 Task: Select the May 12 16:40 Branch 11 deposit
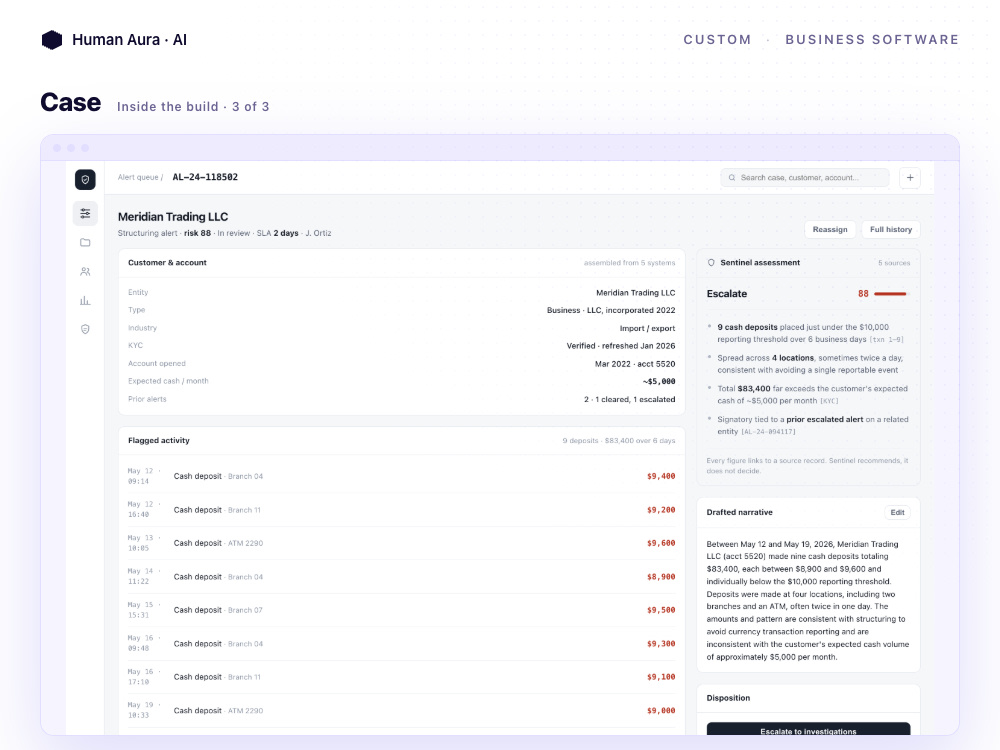pos(402,510)
